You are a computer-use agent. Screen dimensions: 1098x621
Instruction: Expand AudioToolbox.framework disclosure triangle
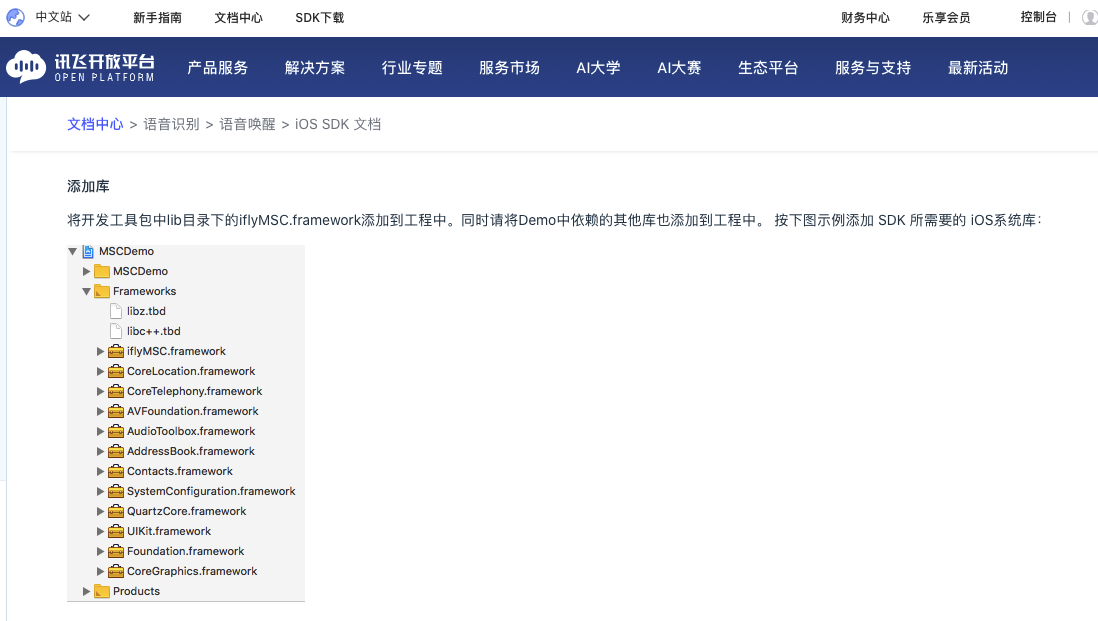tap(100, 432)
